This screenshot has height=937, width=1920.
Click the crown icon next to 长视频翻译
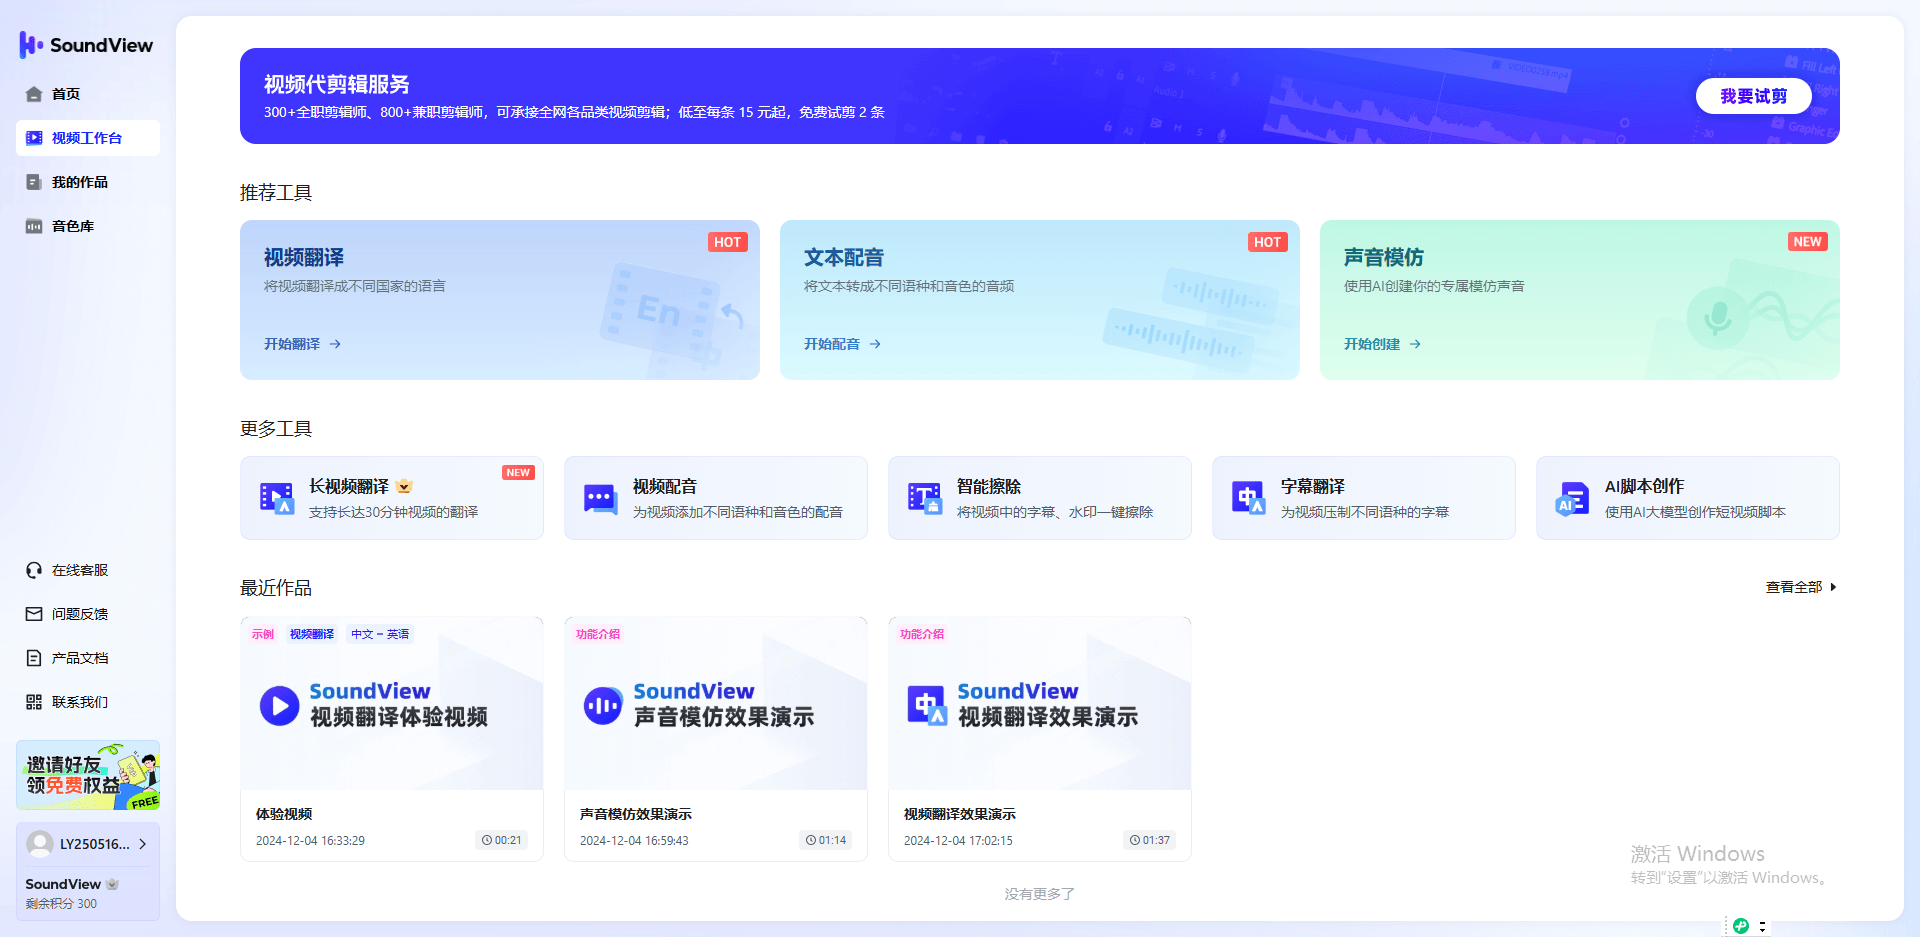(404, 487)
